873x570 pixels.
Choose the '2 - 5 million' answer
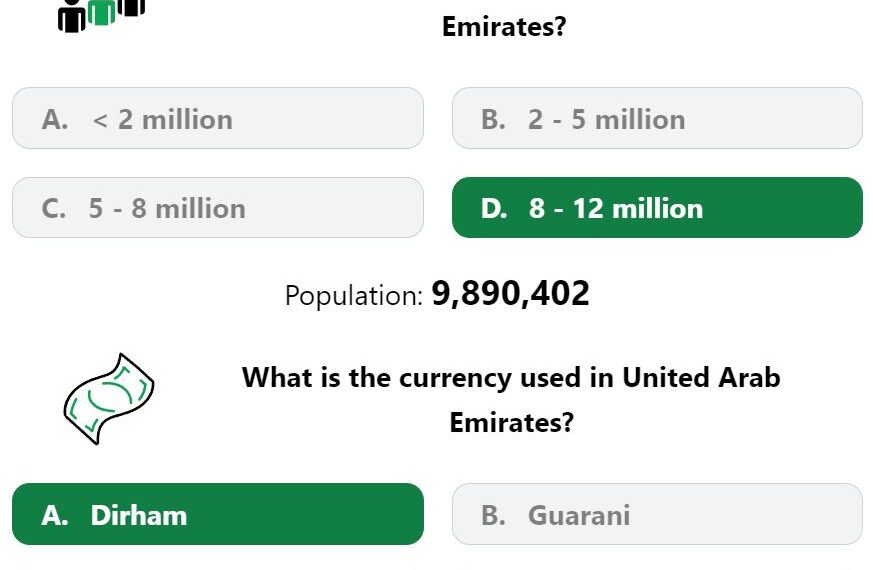[x=657, y=119]
